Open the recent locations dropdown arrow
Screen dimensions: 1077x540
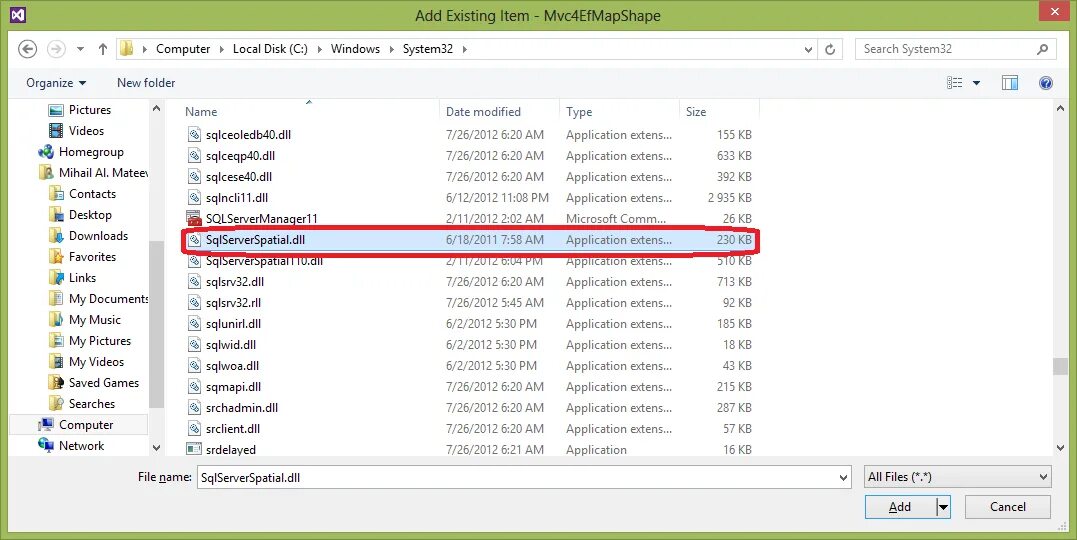80,49
